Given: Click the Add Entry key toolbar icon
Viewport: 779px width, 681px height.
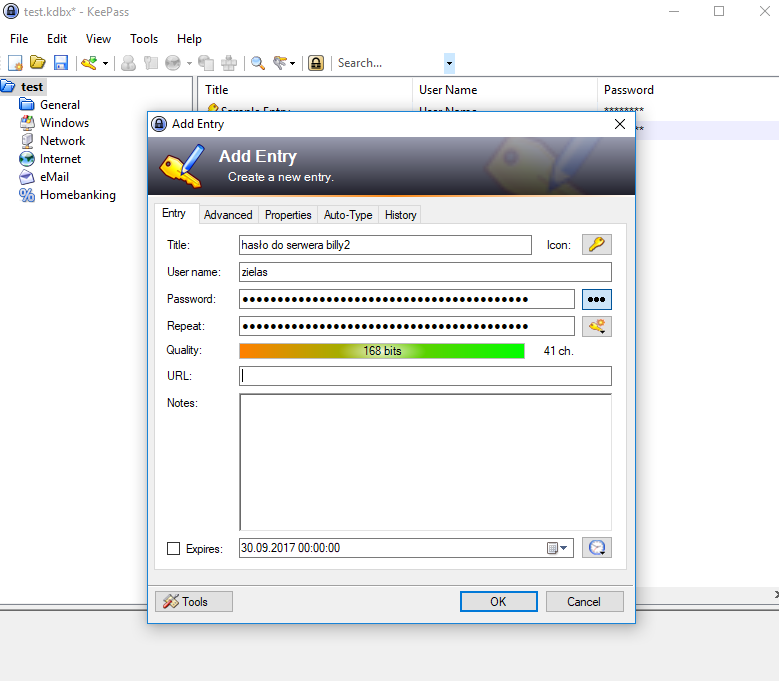Looking at the screenshot, I should (x=89, y=63).
